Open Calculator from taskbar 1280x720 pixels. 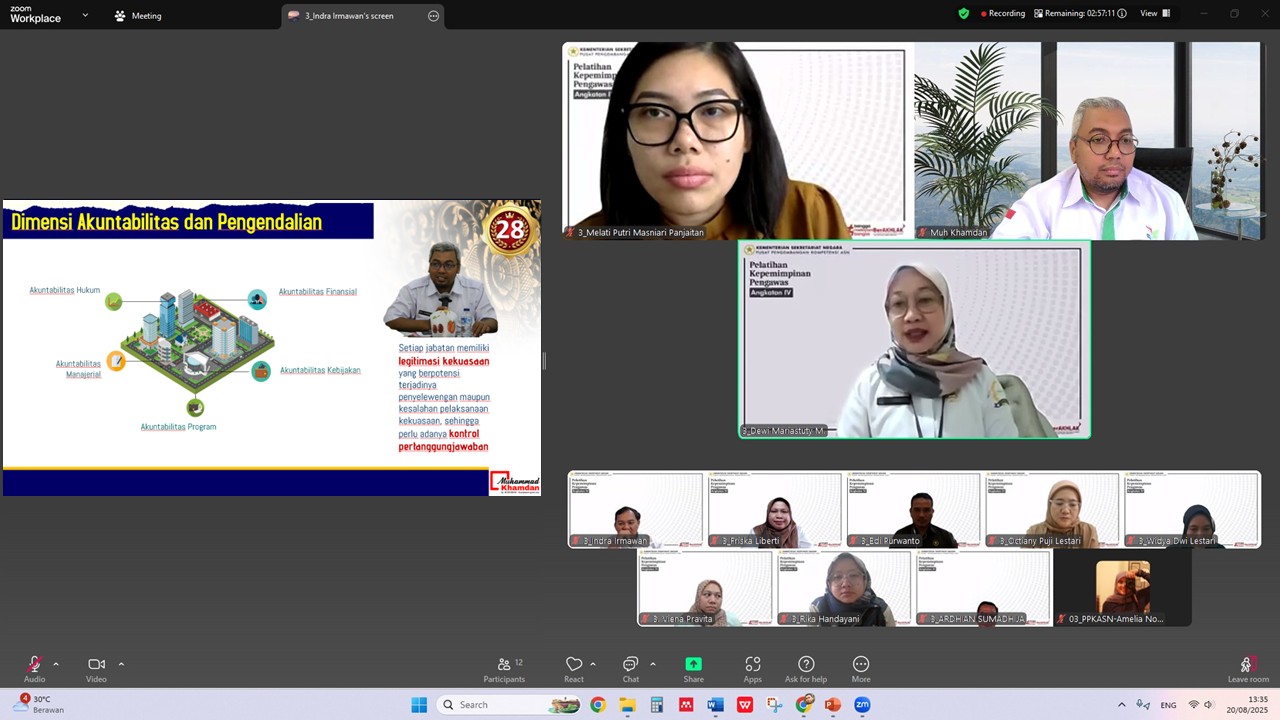point(657,705)
